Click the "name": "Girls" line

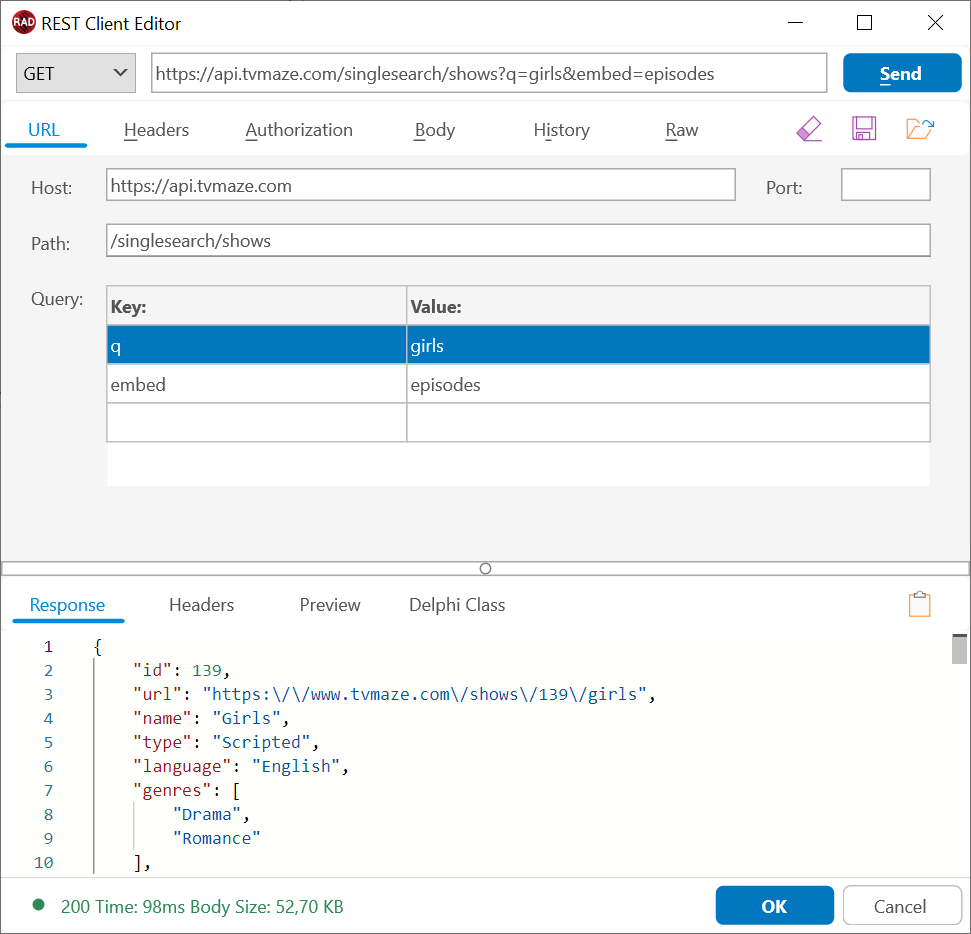pyautogui.click(x=211, y=718)
